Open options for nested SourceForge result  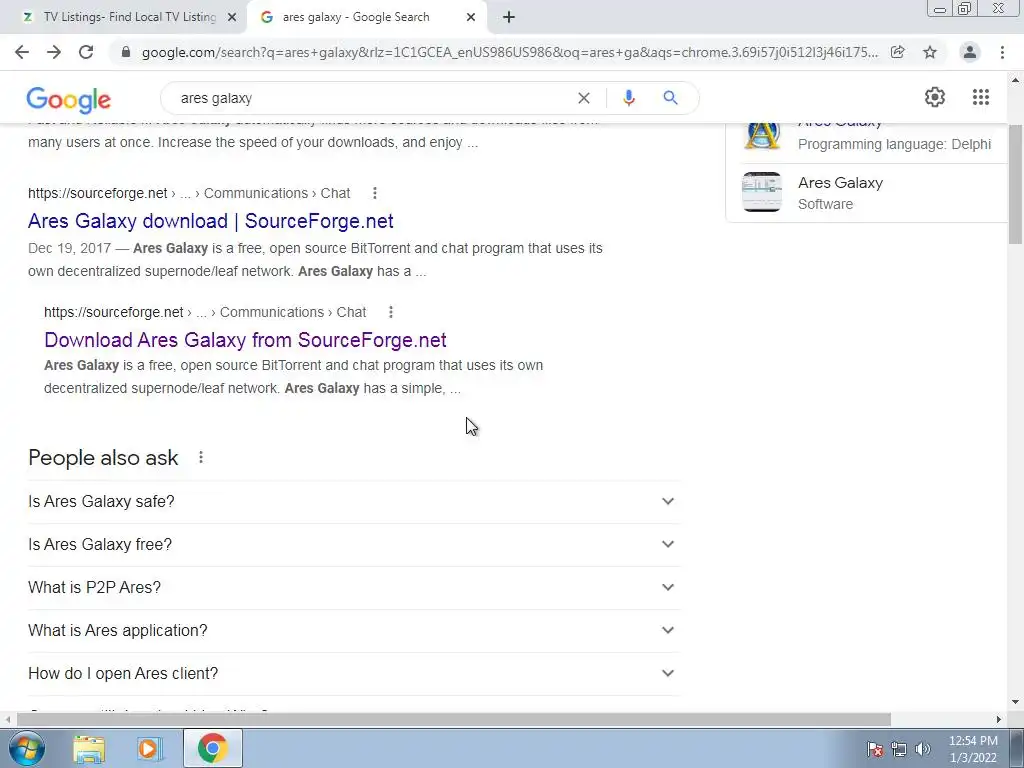(x=391, y=312)
